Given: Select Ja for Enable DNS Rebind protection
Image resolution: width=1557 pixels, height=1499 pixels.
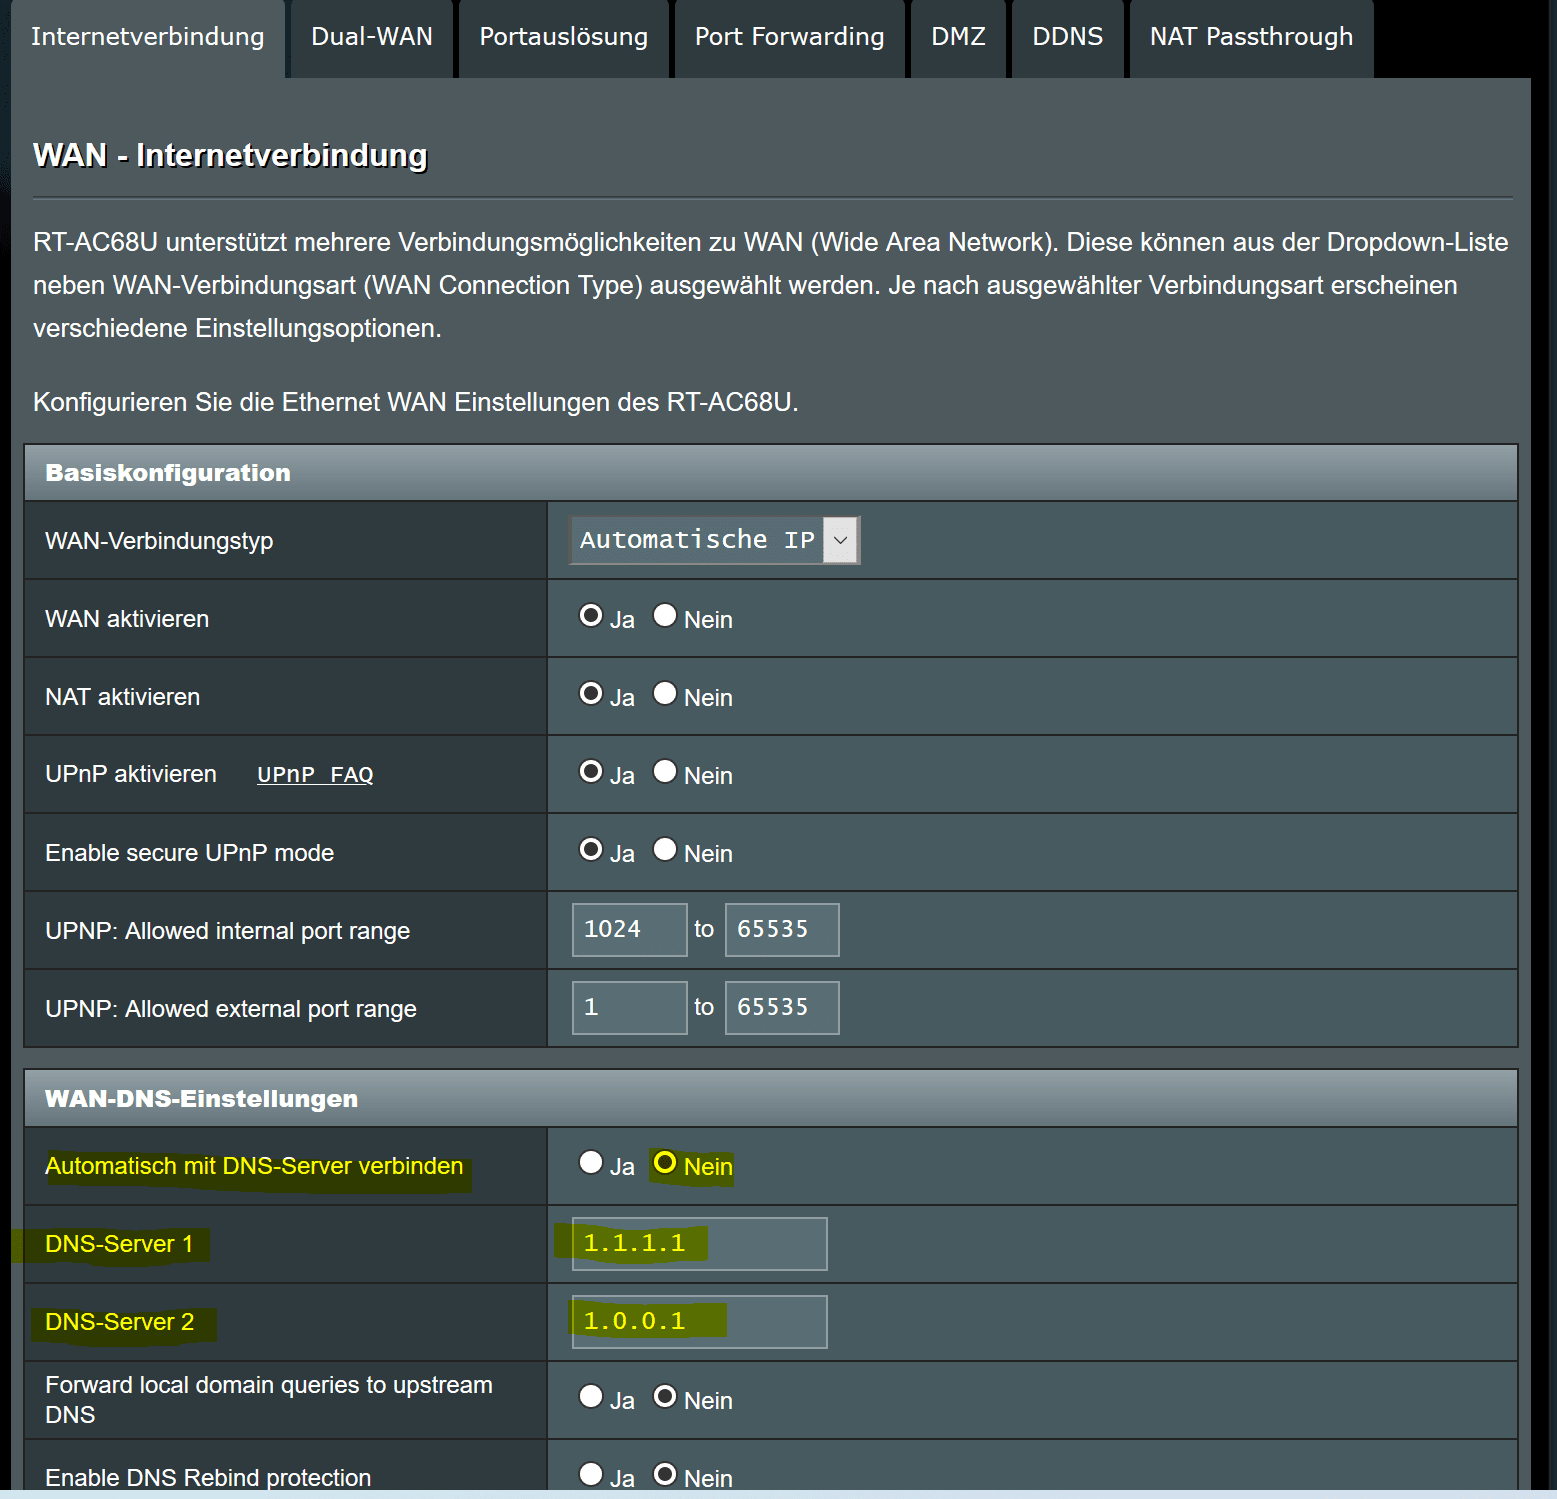Looking at the screenshot, I should tap(591, 1474).
